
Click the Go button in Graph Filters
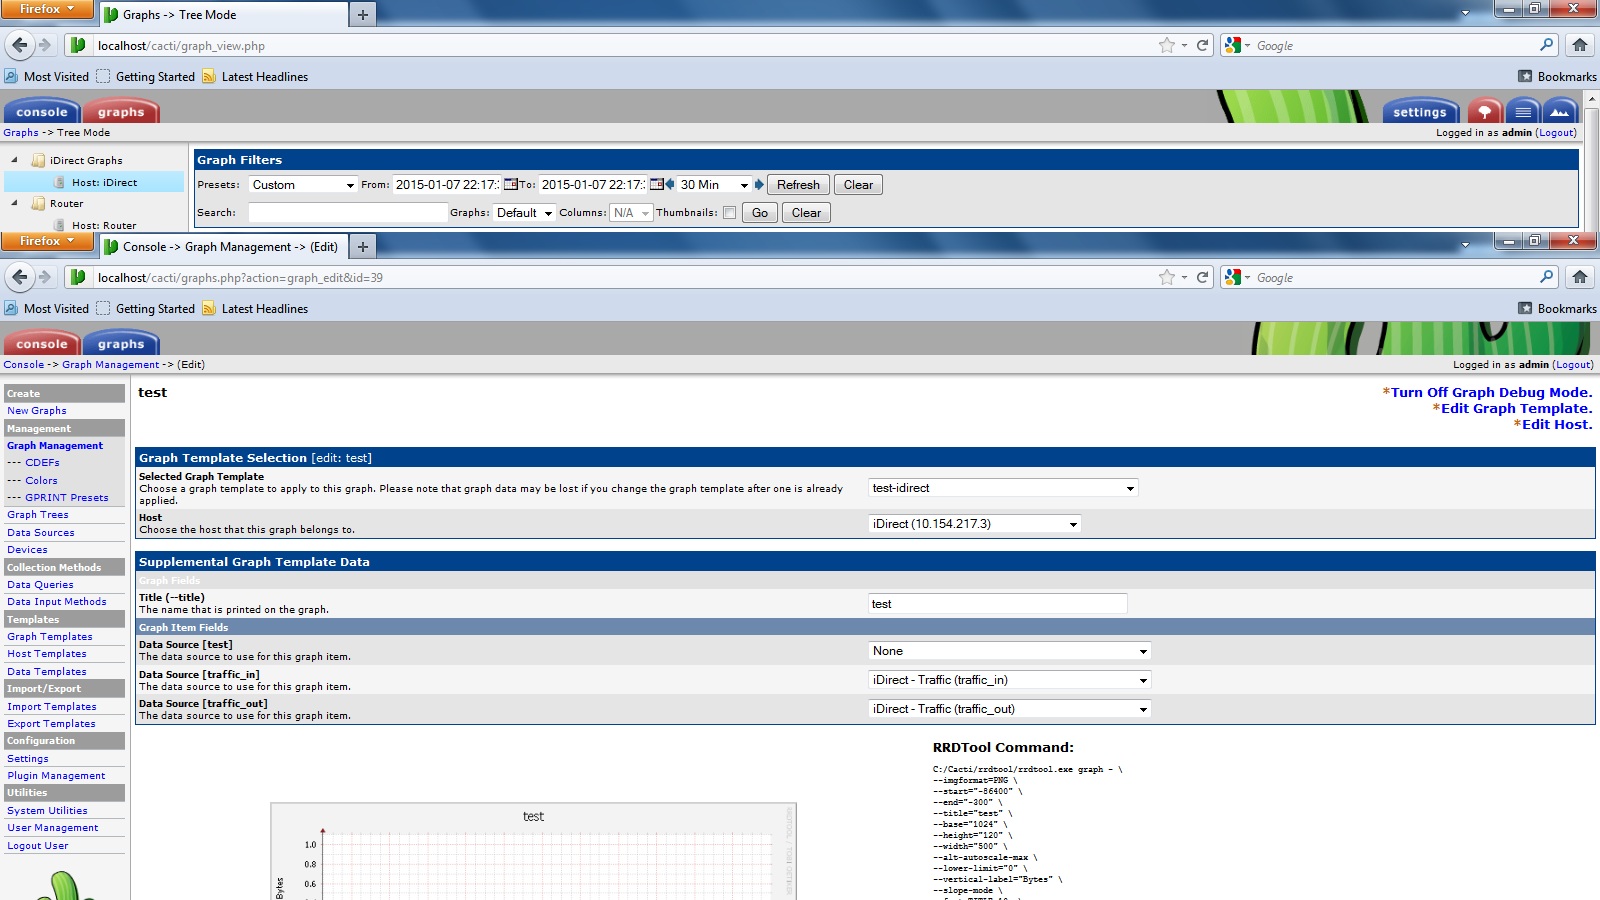[x=760, y=212]
